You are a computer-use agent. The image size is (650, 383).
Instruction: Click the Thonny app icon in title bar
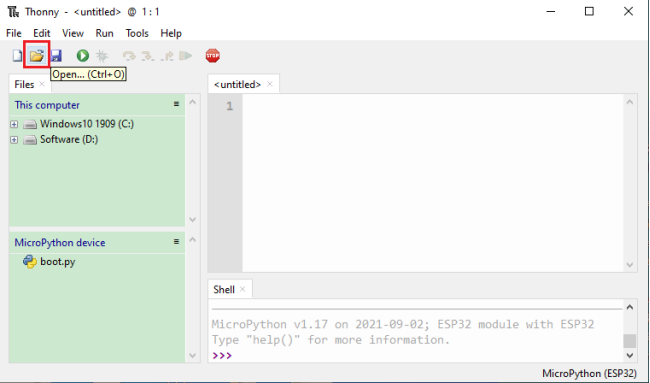(x=13, y=12)
